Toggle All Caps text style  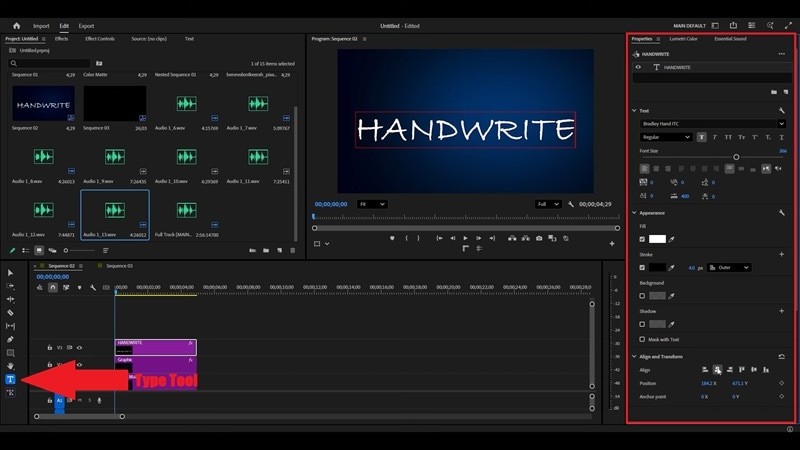[728, 137]
